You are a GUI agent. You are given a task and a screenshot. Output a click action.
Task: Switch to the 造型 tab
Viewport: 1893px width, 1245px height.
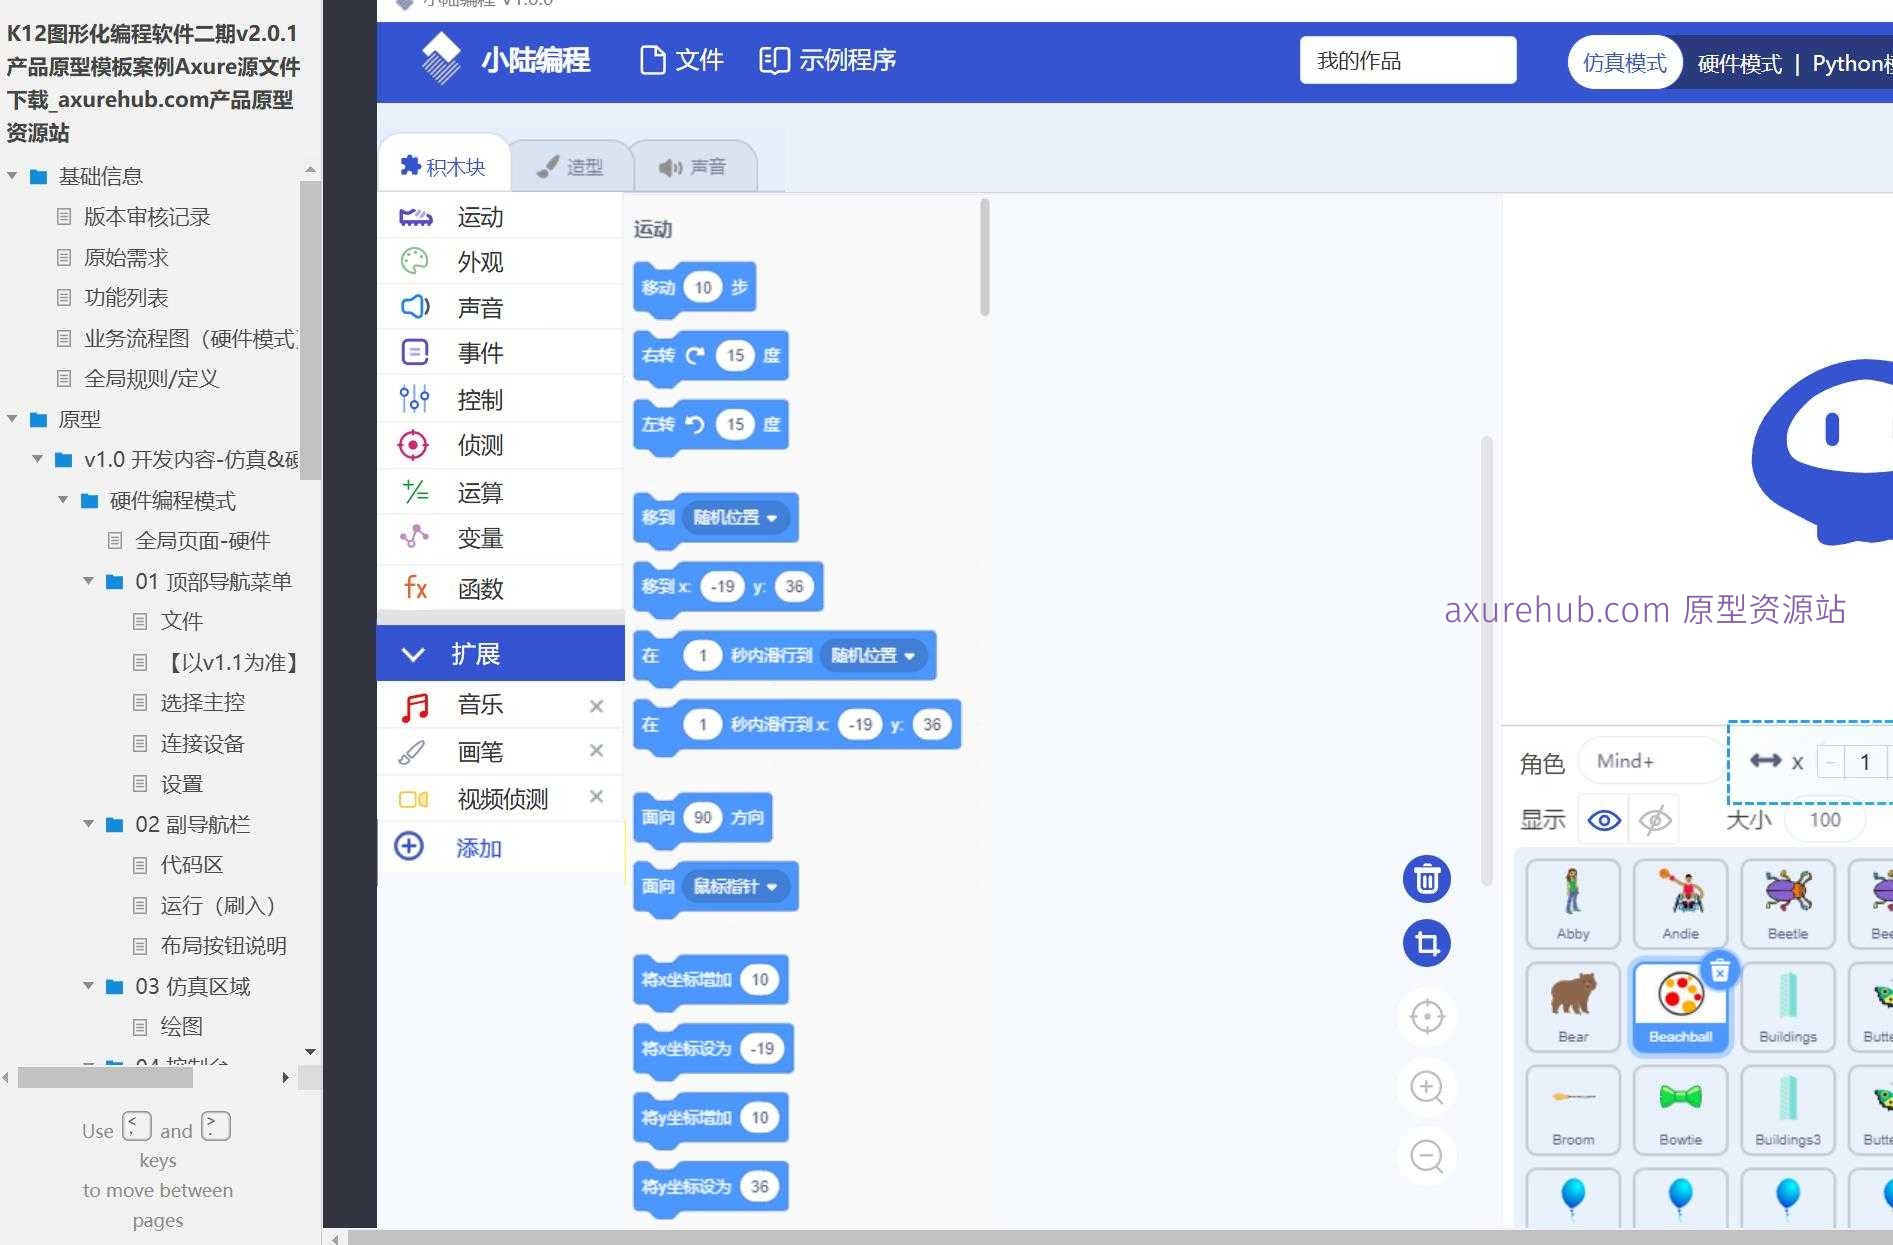572,166
